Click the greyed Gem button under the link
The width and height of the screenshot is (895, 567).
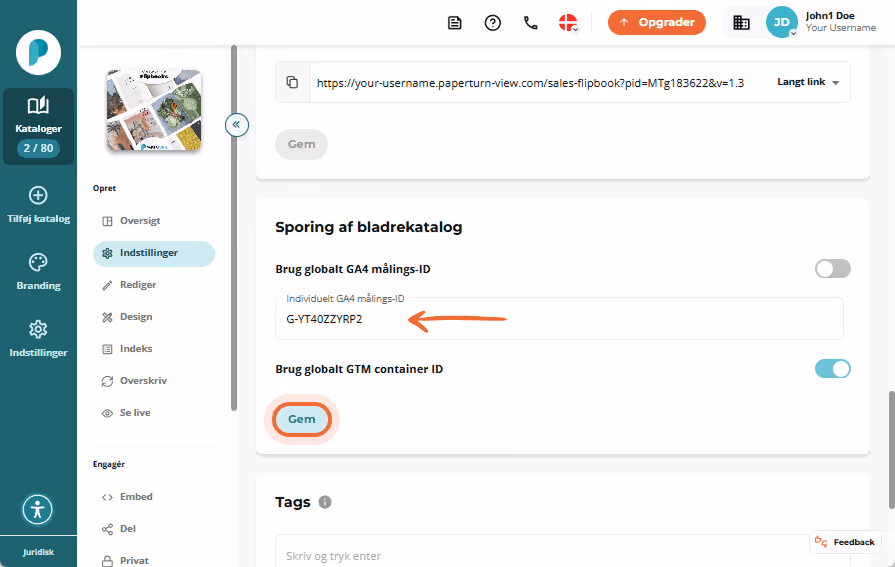pyautogui.click(x=301, y=144)
